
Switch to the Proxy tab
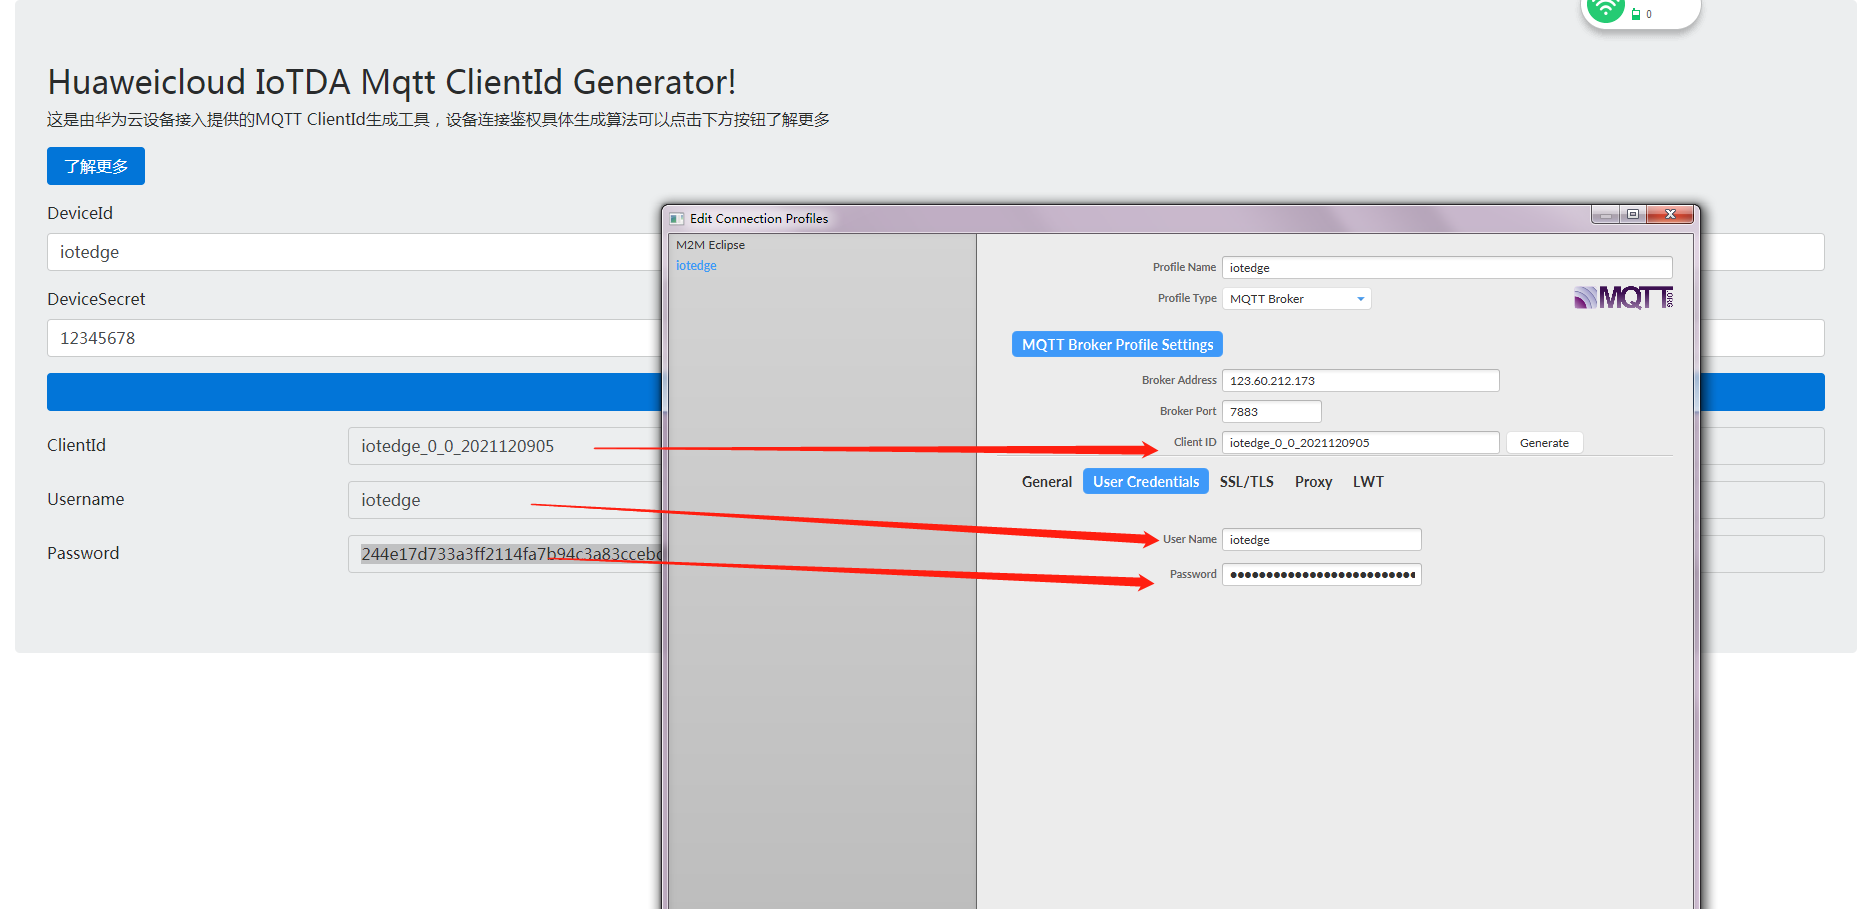1314,482
